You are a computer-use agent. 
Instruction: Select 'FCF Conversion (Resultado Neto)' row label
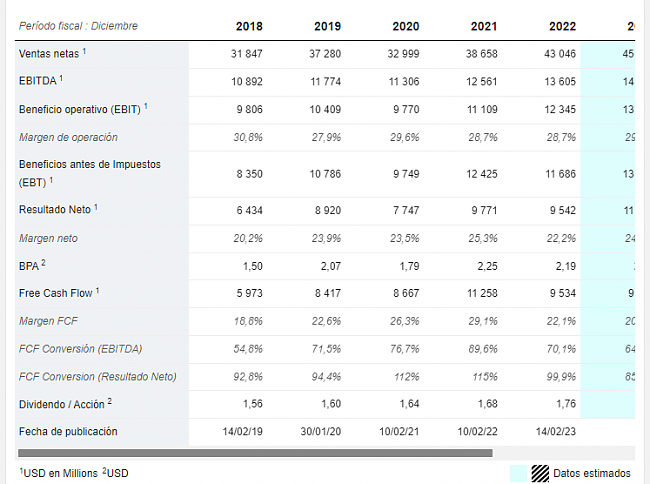pos(98,377)
